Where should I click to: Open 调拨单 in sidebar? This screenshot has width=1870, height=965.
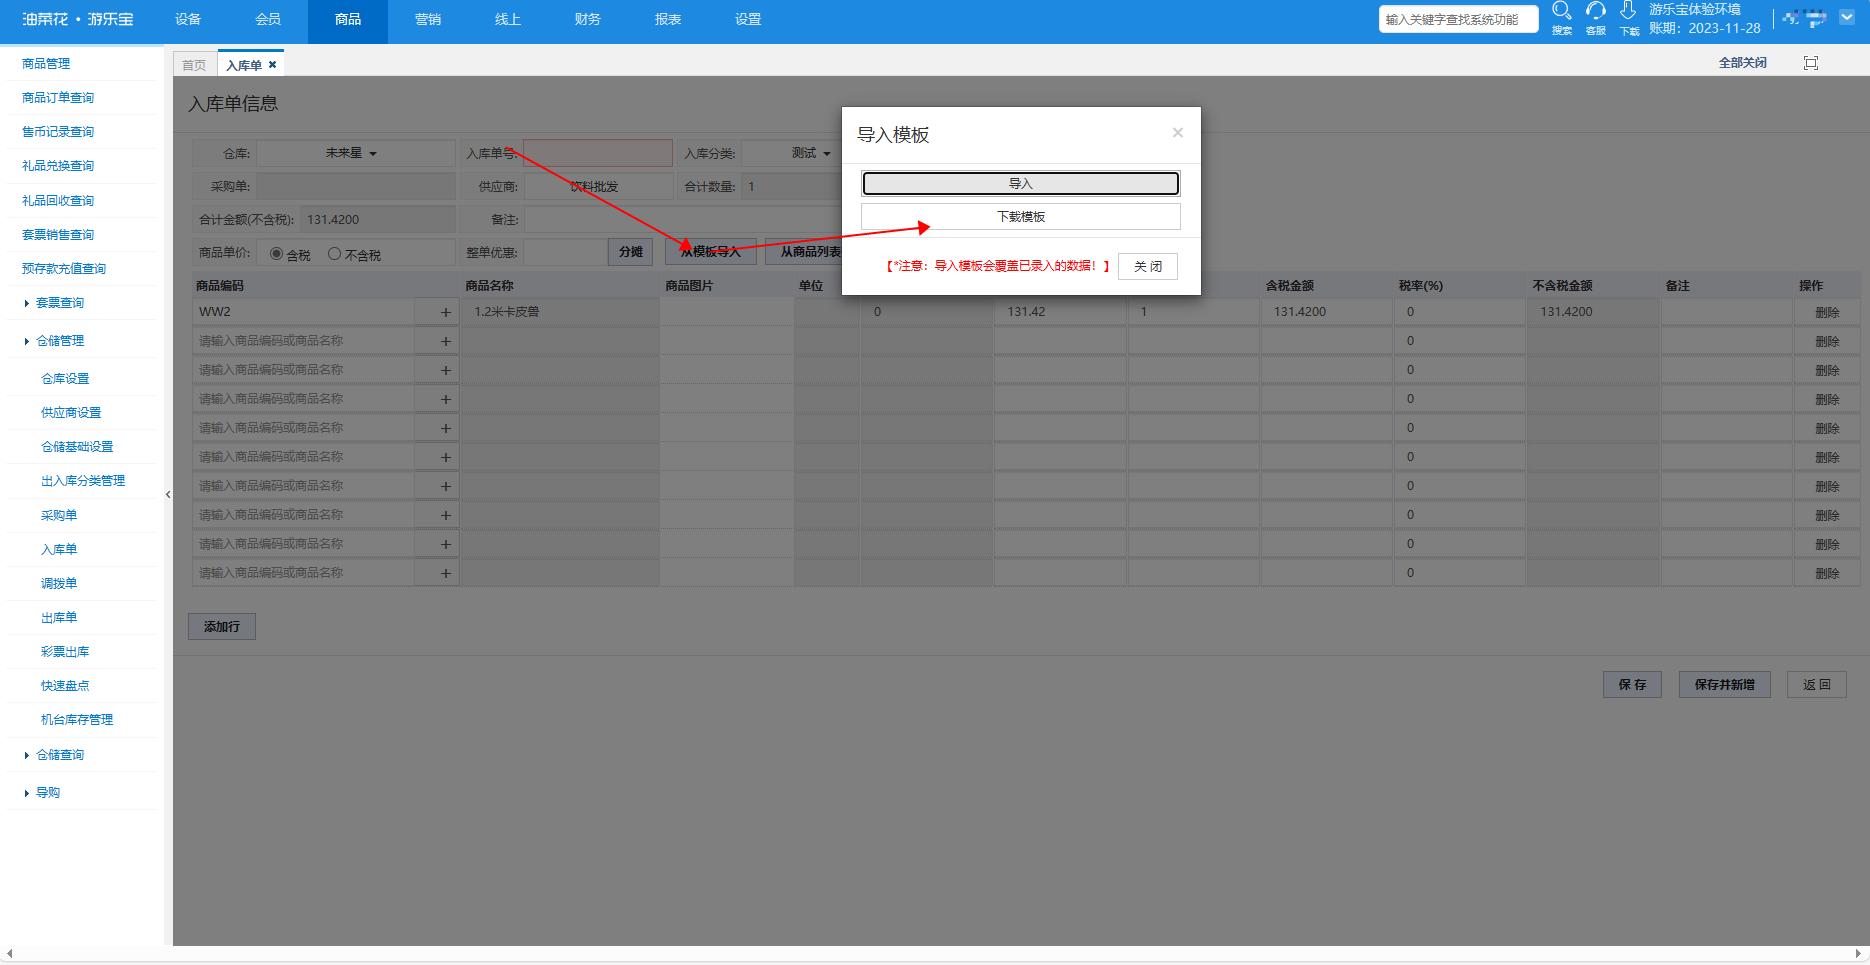(59, 584)
